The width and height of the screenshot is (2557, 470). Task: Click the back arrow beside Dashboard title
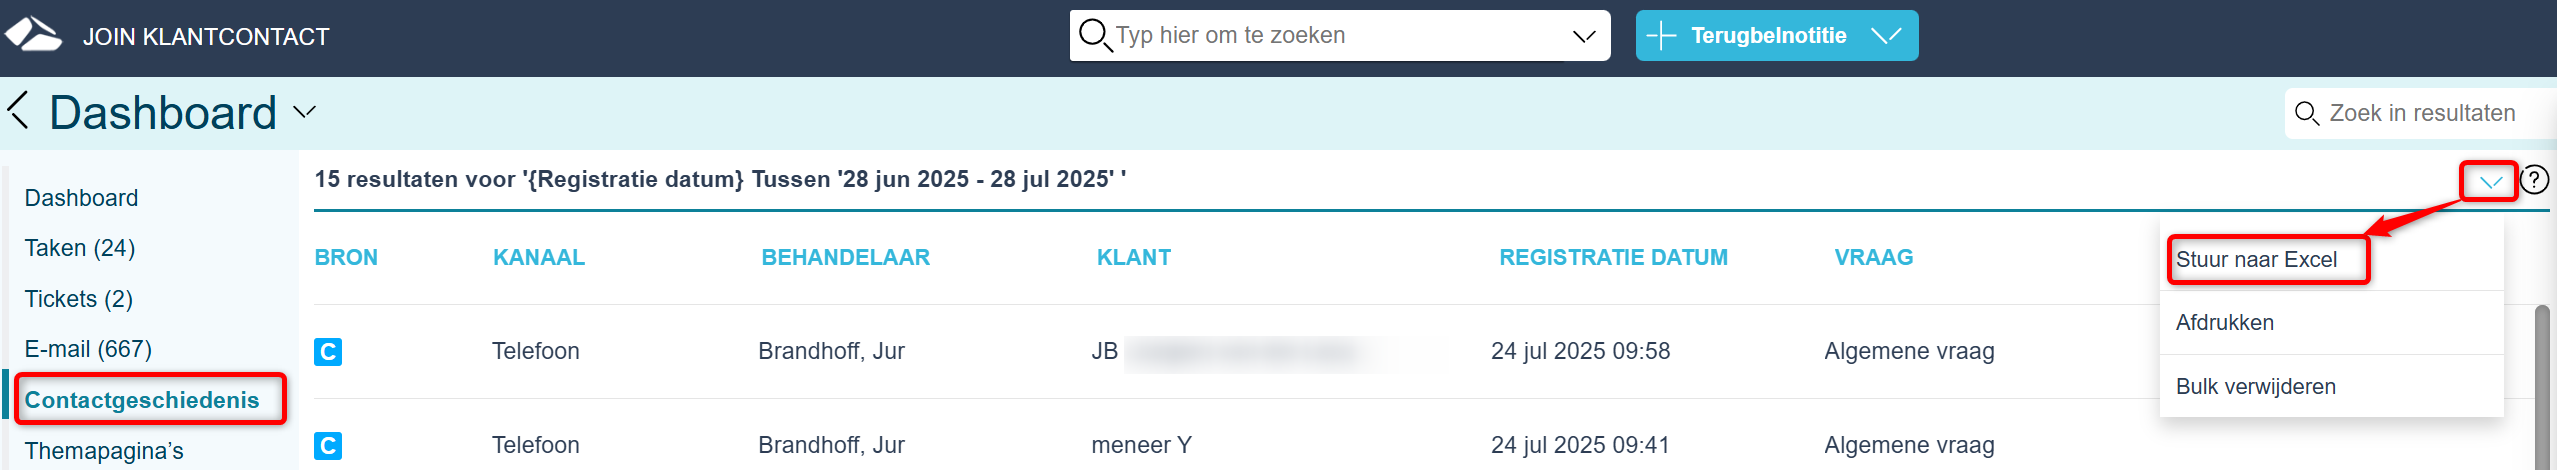tap(18, 110)
